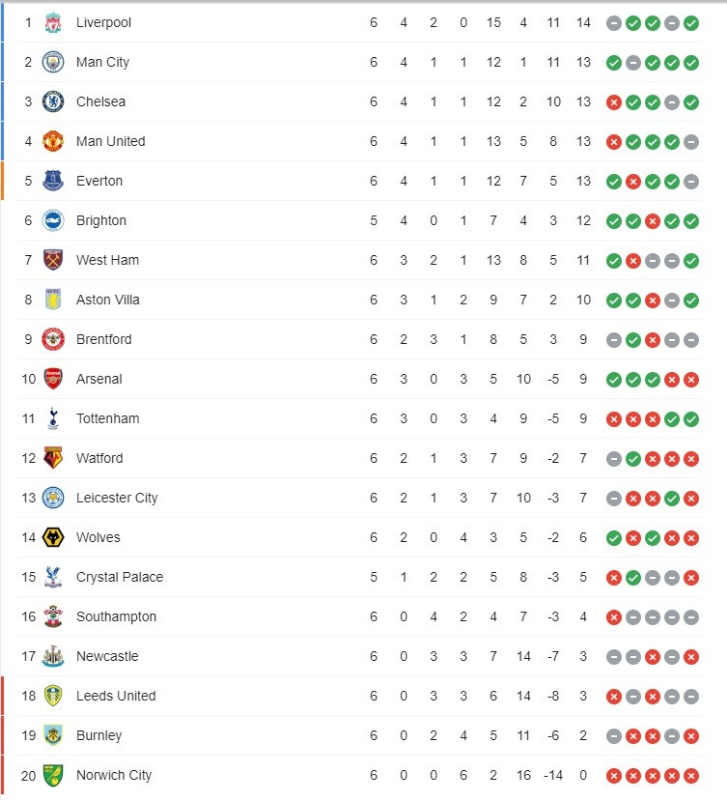Click Chelsea's first red loss indicator
Screen dimensions: 727x800
[x=614, y=103]
